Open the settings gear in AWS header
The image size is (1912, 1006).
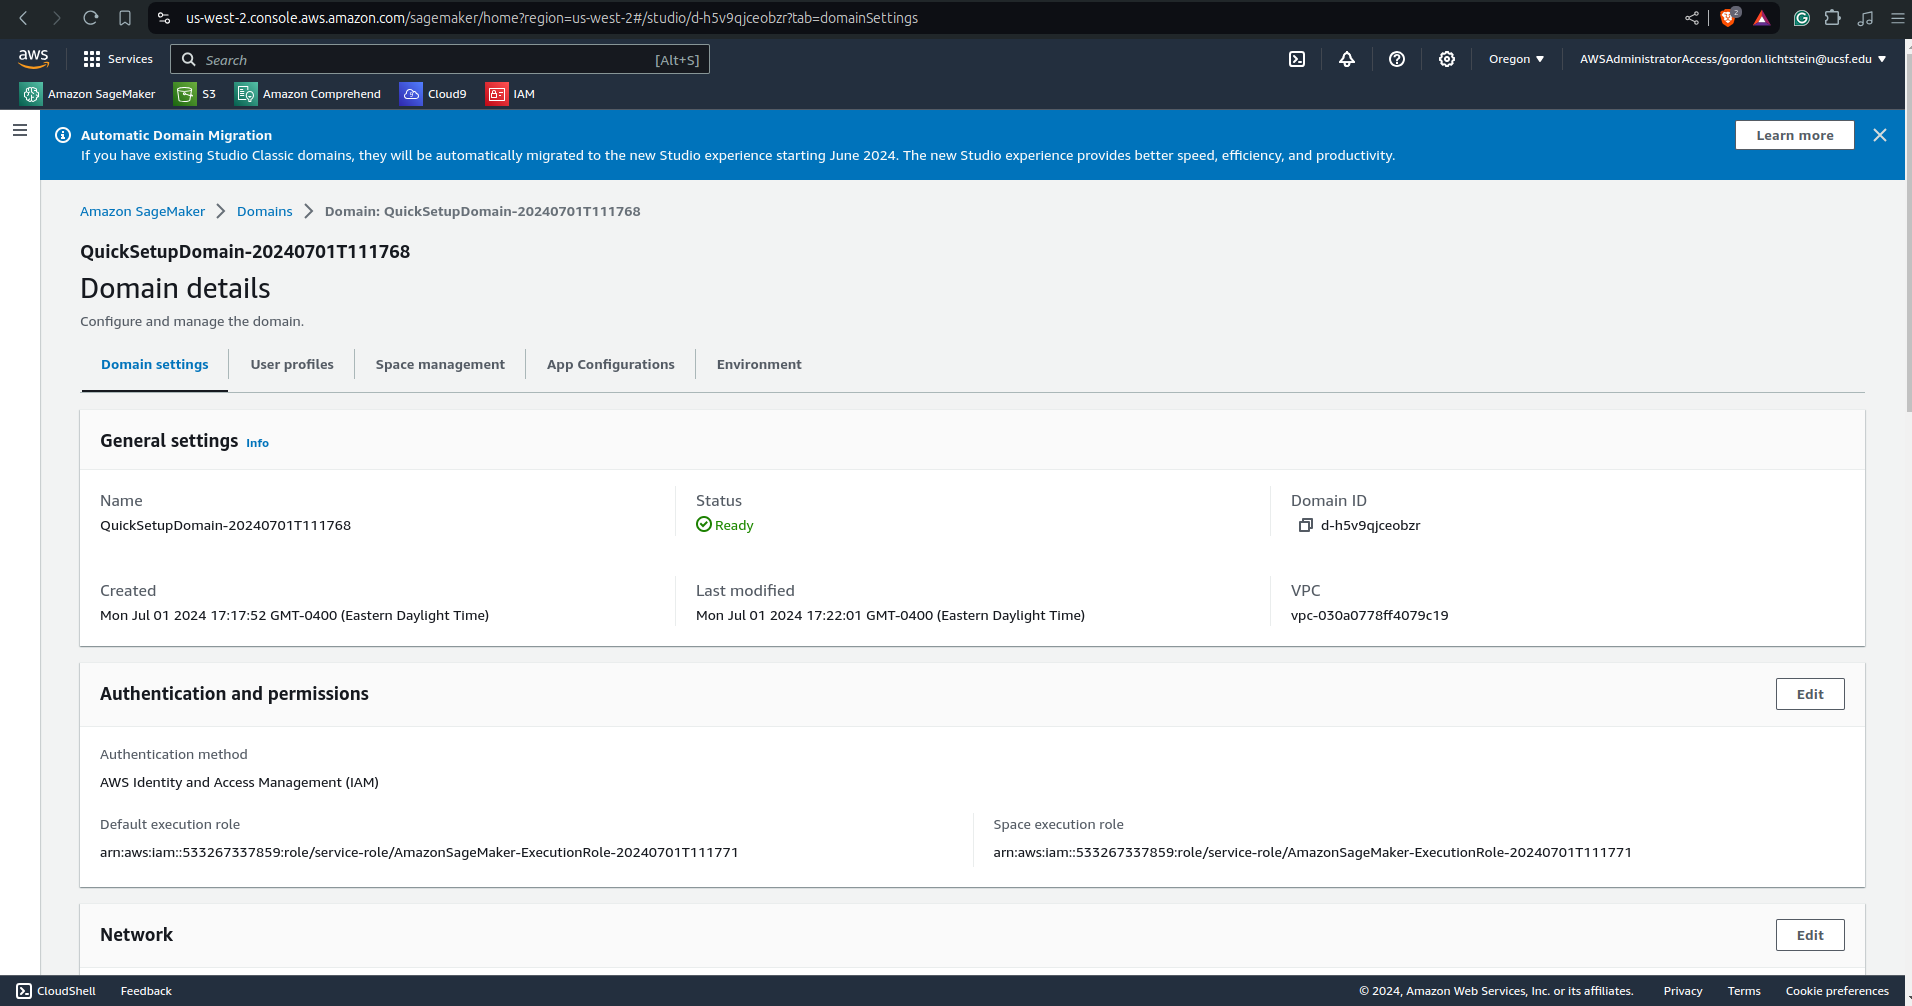tap(1447, 59)
